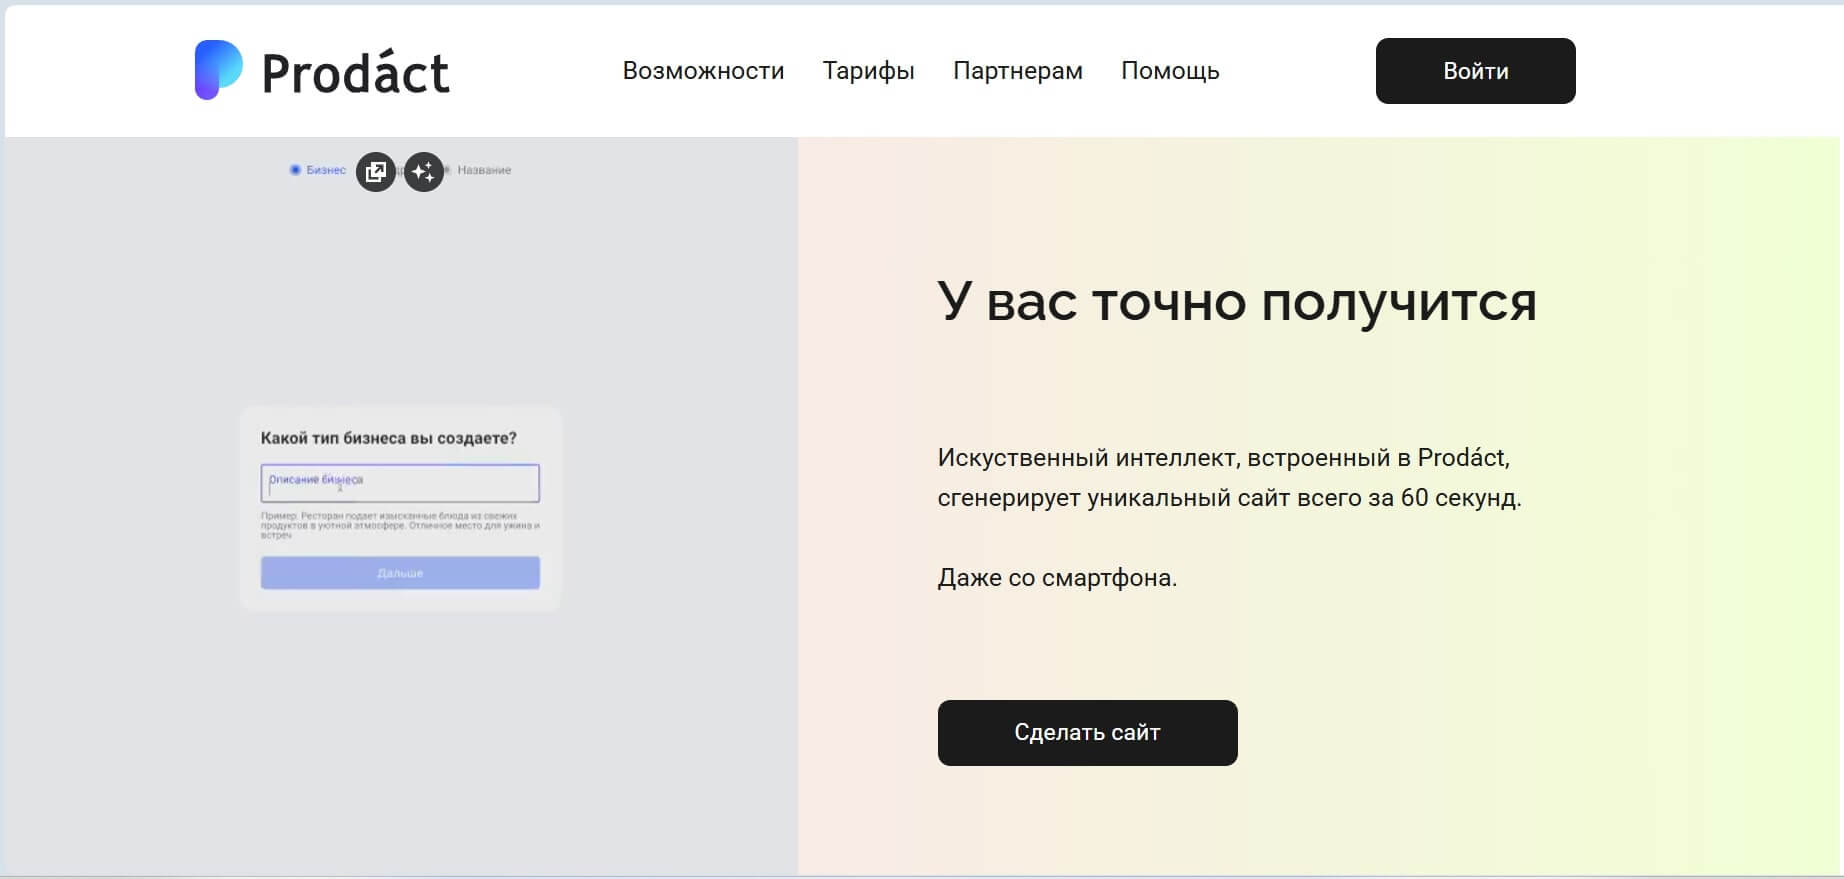Click the question Какой тип бизнеса вы создаете?
This screenshot has height=879, width=1844.
pyautogui.click(x=389, y=438)
